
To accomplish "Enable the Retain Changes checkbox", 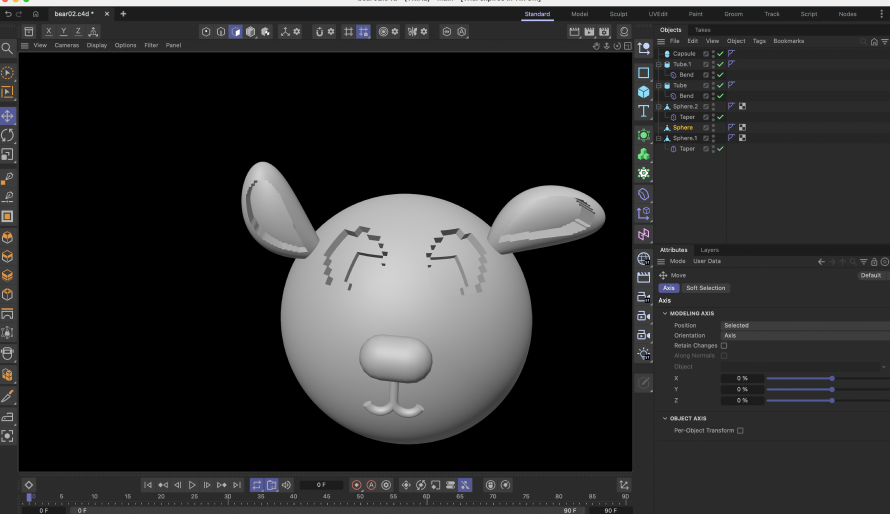I will pos(724,346).
